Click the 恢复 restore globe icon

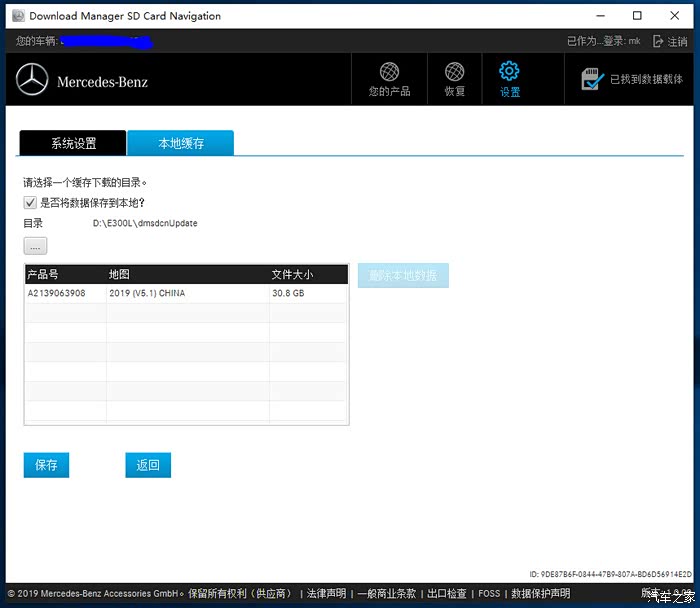pos(454,72)
